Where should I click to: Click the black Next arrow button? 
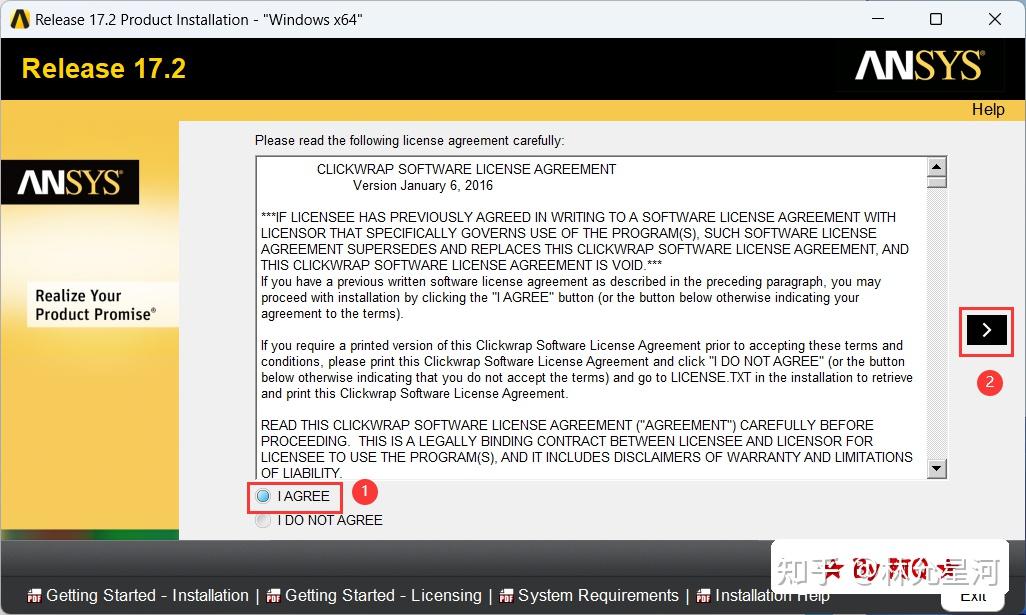coord(986,330)
